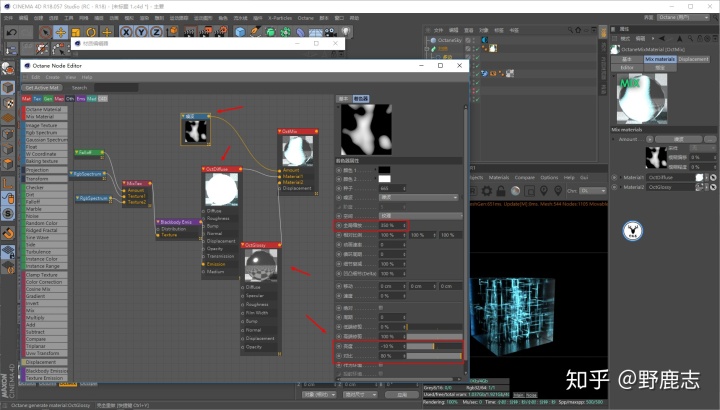720x410 pixels.
Task: Add Image Texture from node list
Action: click(45, 125)
